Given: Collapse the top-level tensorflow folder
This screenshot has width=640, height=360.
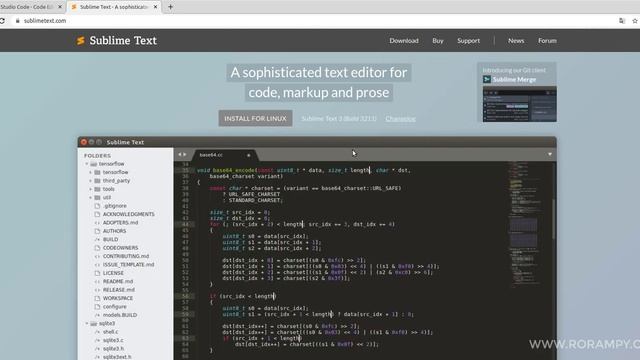Looking at the screenshot, I should [x=87, y=164].
